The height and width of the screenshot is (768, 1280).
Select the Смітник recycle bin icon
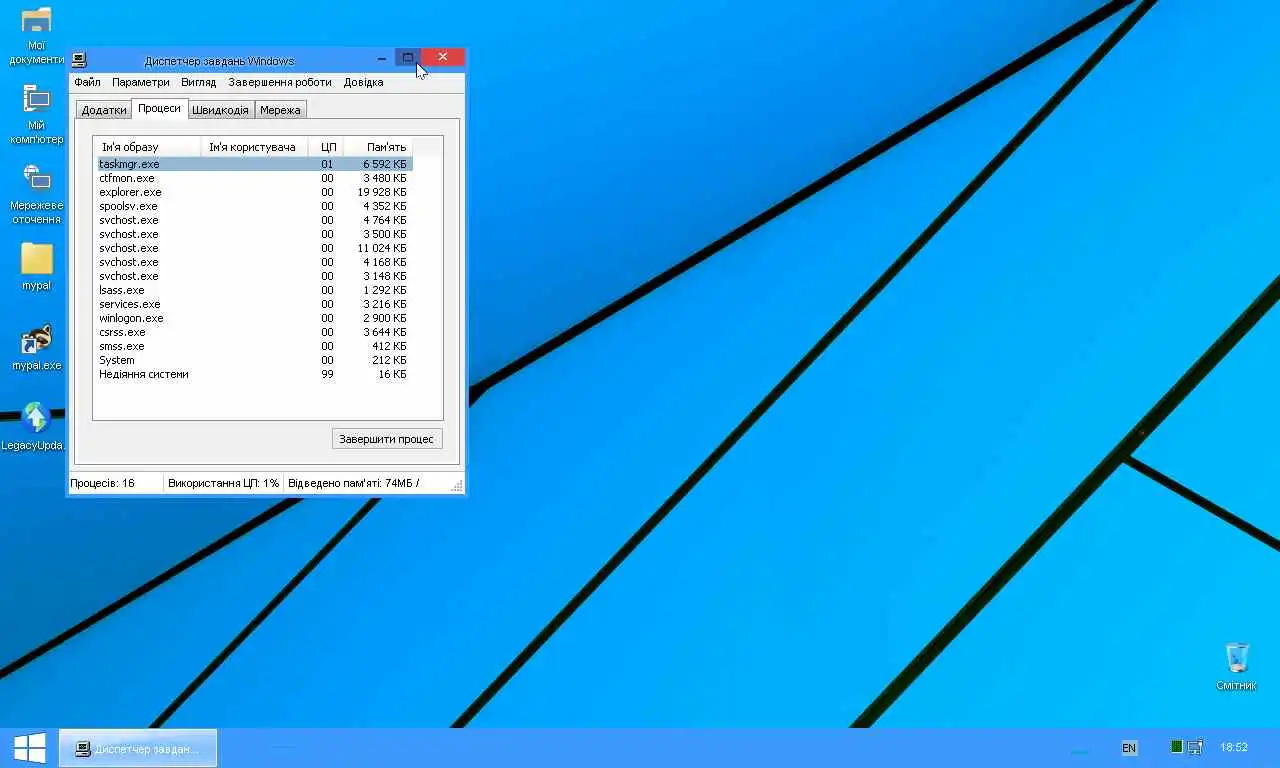tap(1237, 667)
